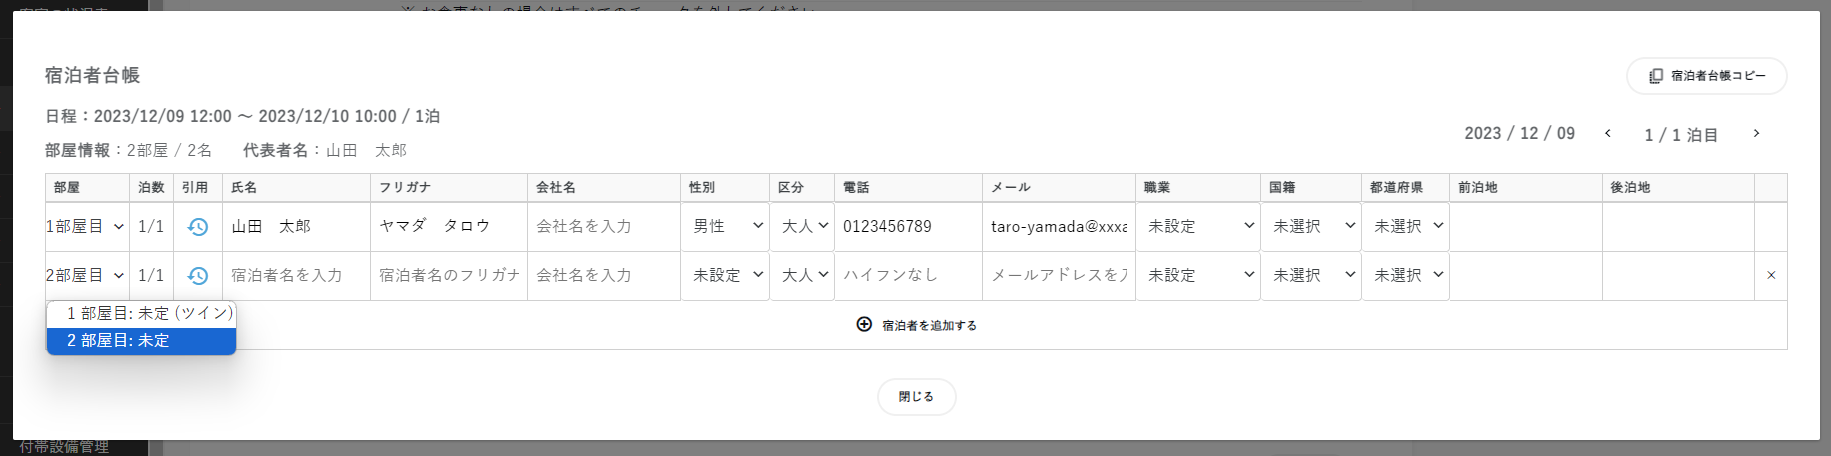1831x456 pixels.
Task: Go to the next night with the right chevron
Action: point(1756,134)
